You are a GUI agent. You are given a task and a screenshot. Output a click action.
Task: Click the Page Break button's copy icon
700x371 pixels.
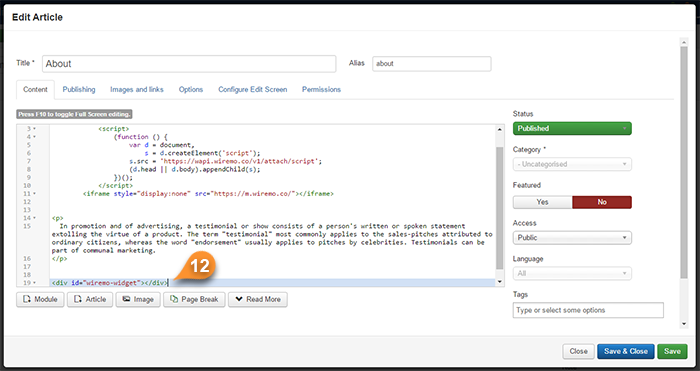[x=174, y=299]
